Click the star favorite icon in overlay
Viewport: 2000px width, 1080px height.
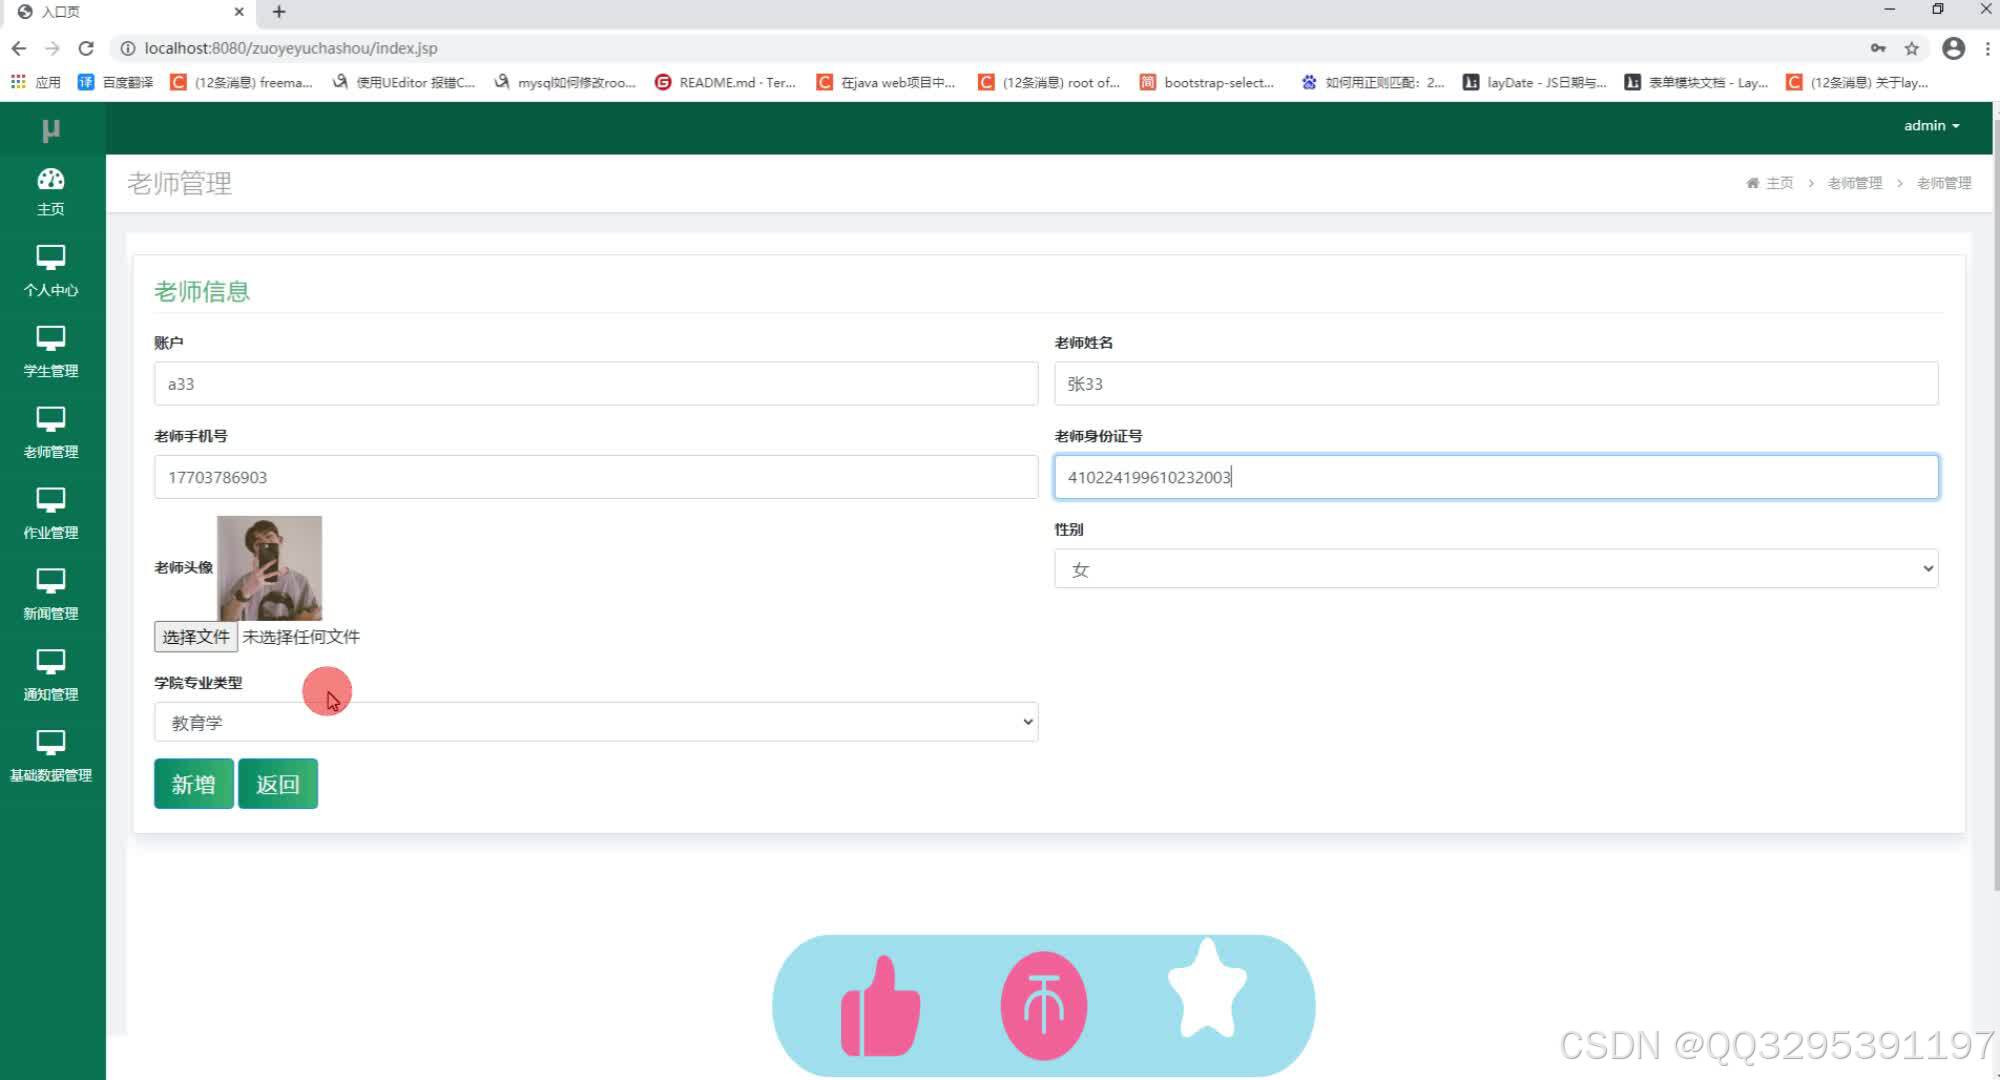1208,990
